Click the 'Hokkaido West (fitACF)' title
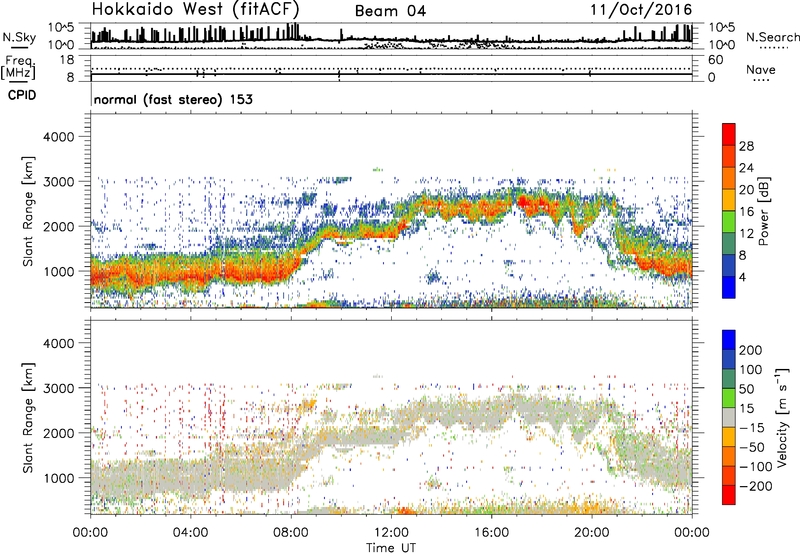This screenshot has width=800, height=554. pyautogui.click(x=195, y=9)
